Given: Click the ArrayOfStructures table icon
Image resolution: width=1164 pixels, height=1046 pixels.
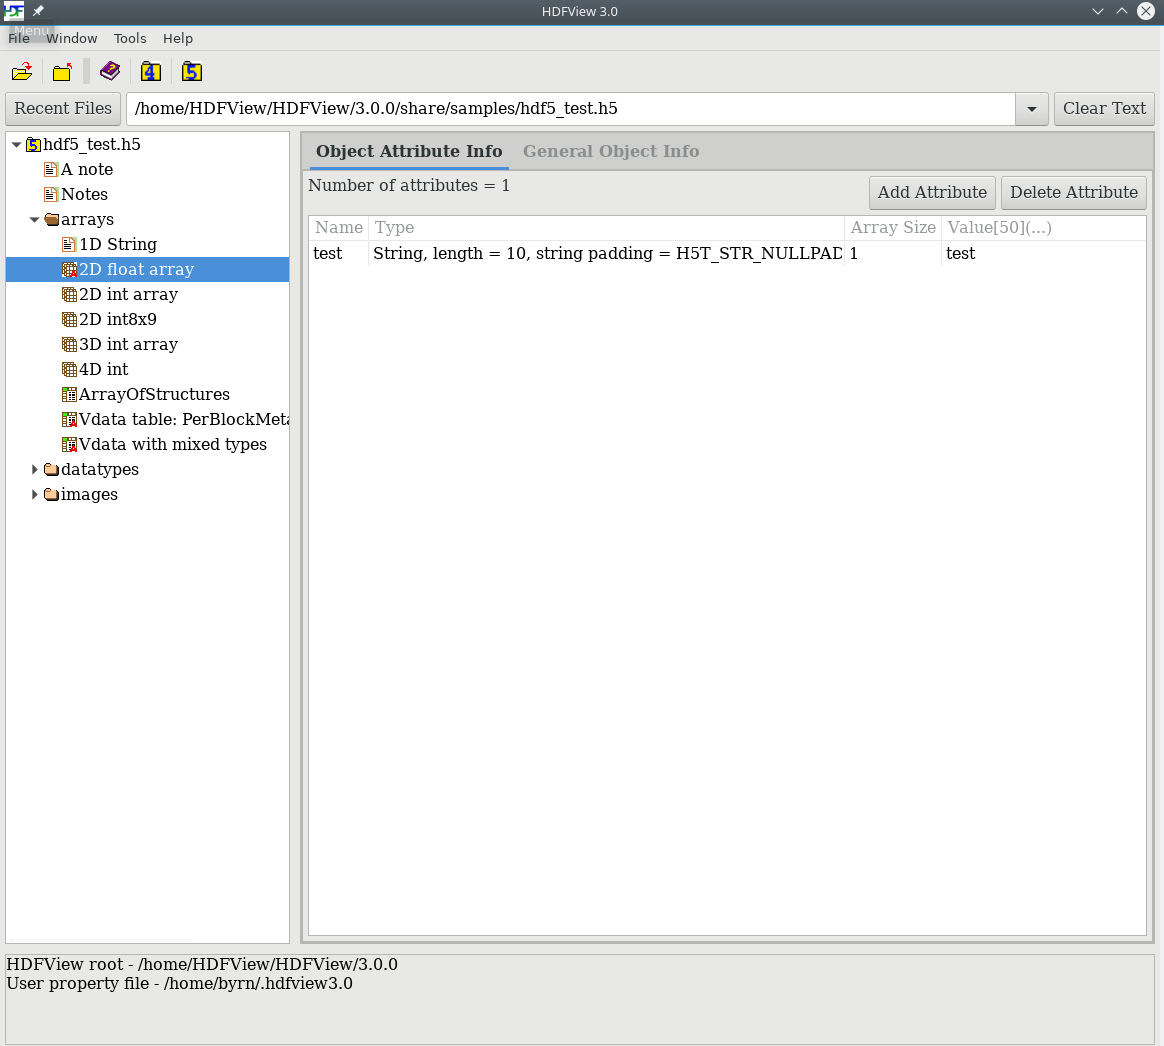Looking at the screenshot, I should [69, 395].
